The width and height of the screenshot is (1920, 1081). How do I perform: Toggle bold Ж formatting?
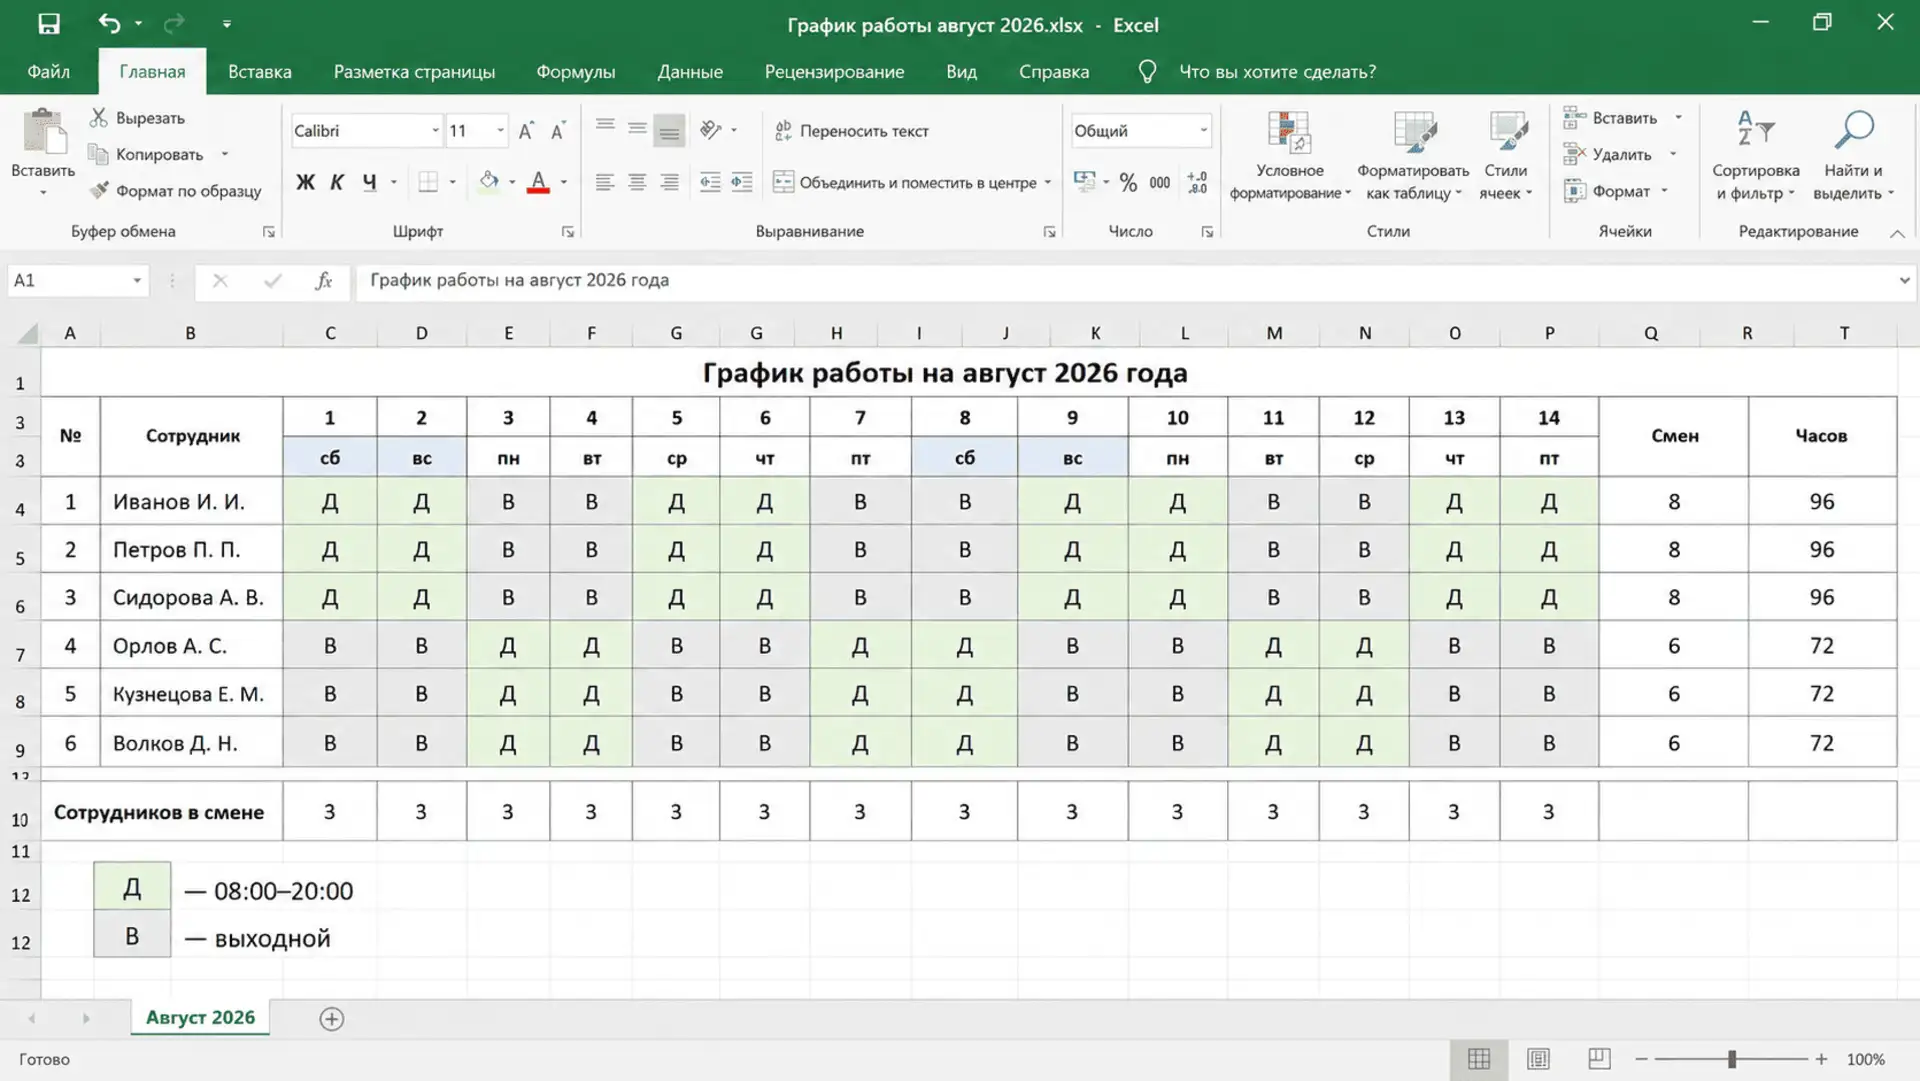(305, 182)
